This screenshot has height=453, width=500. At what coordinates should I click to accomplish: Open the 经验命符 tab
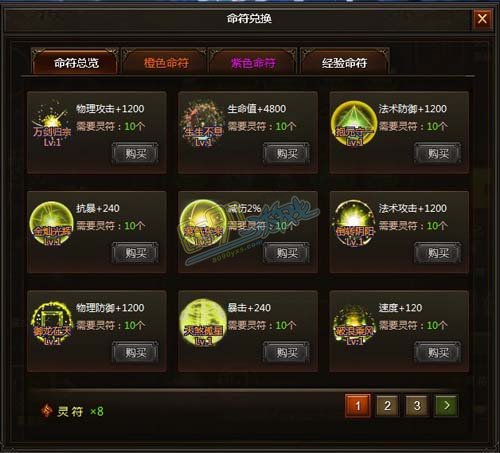(x=345, y=62)
